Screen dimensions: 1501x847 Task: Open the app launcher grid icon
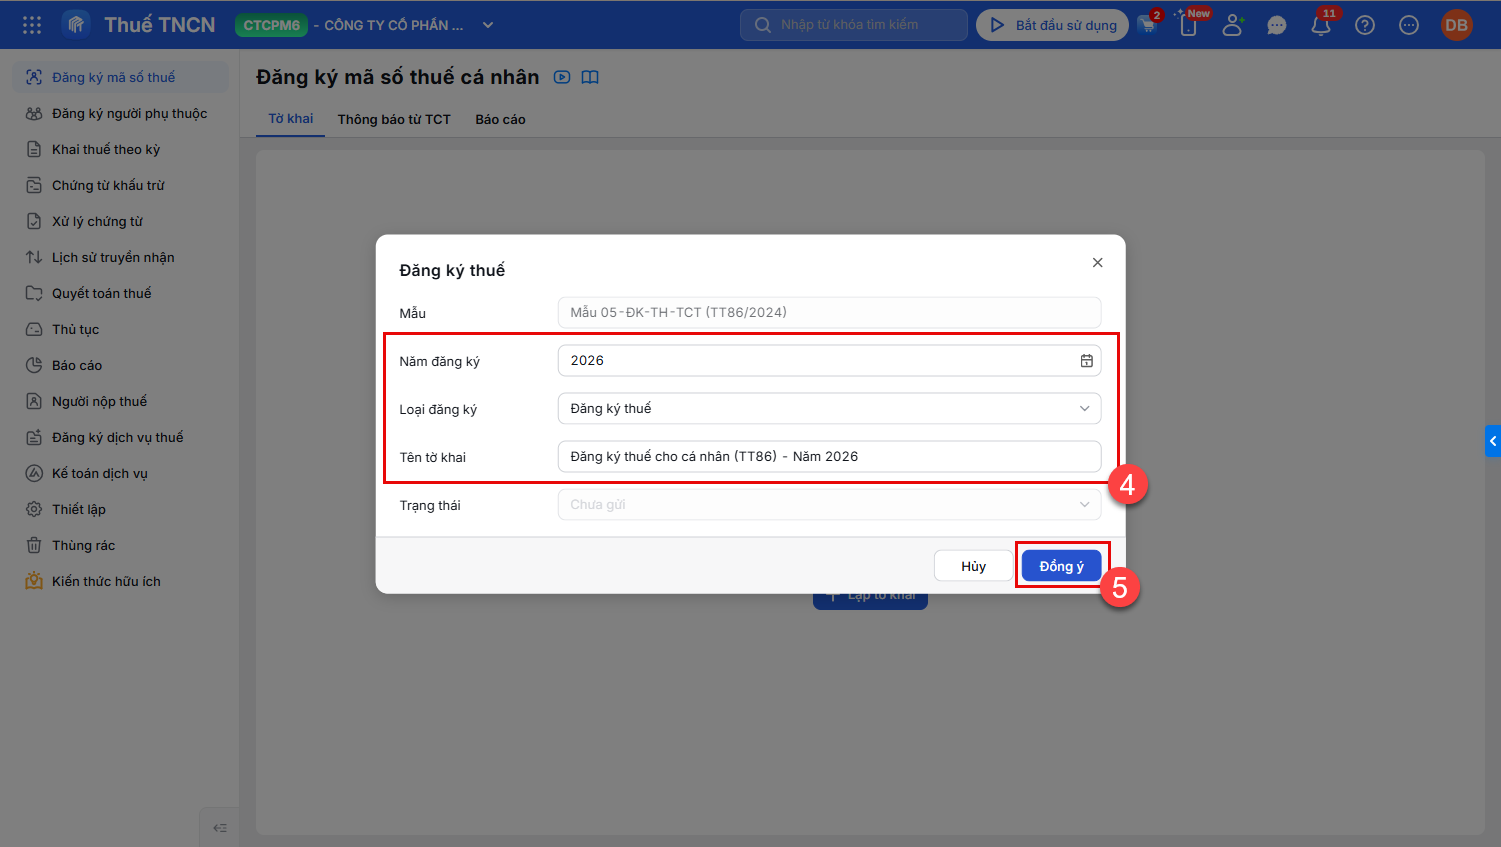(32, 25)
